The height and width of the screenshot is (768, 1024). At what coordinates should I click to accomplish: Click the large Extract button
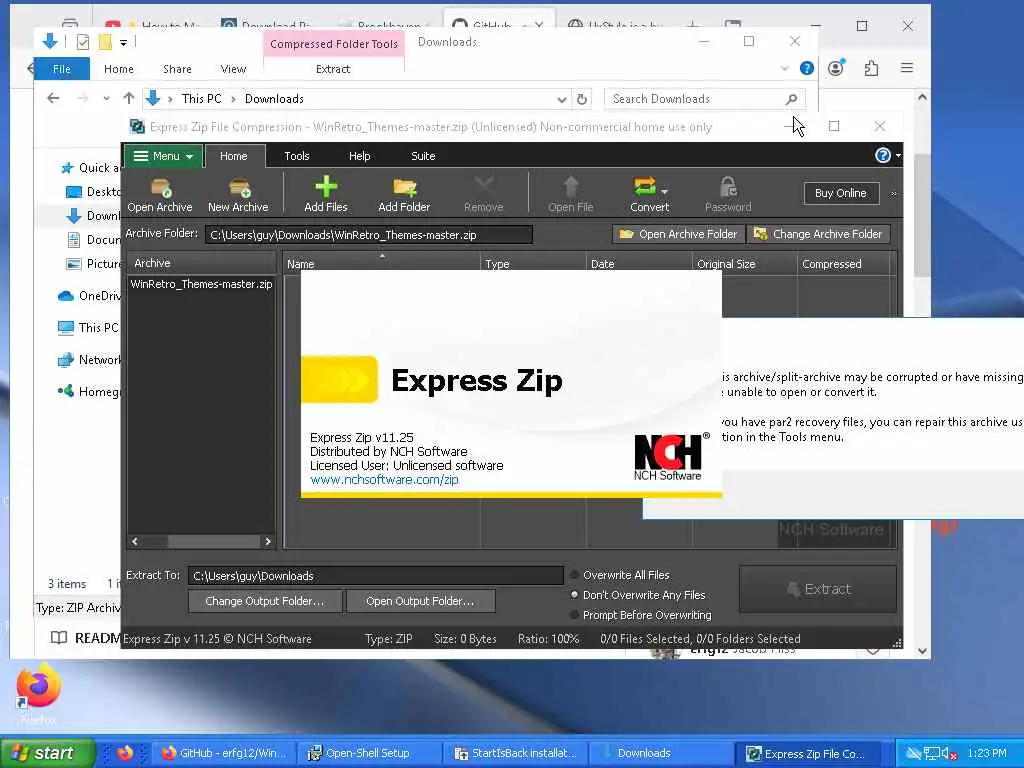pyautogui.click(x=818, y=589)
